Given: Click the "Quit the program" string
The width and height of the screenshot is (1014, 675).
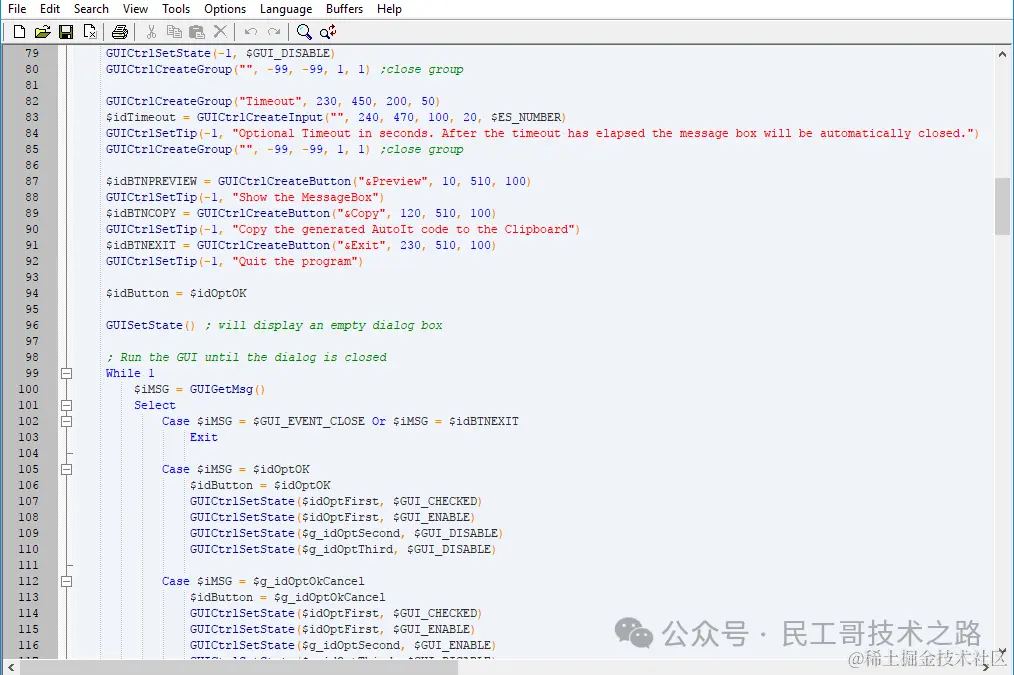Looking at the screenshot, I should tap(295, 261).
